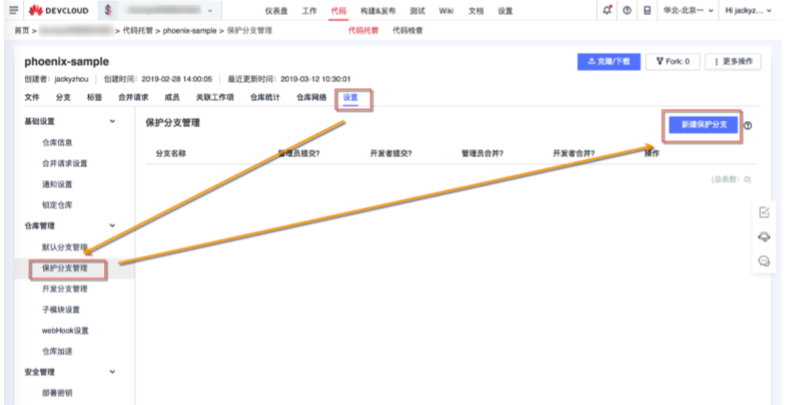Open 通知设置 in sidebar

57,184
